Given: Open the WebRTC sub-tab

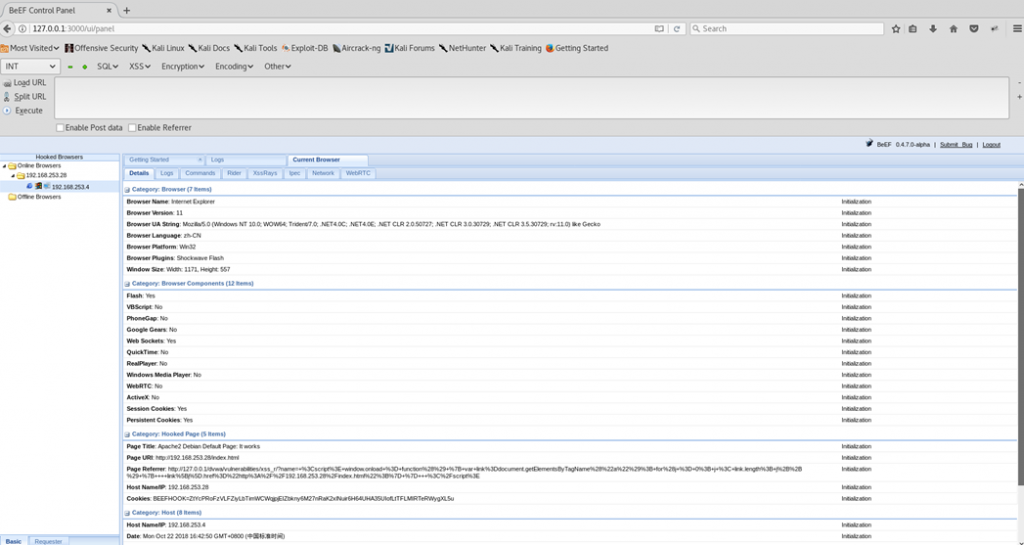Looking at the screenshot, I should pyautogui.click(x=358, y=174).
